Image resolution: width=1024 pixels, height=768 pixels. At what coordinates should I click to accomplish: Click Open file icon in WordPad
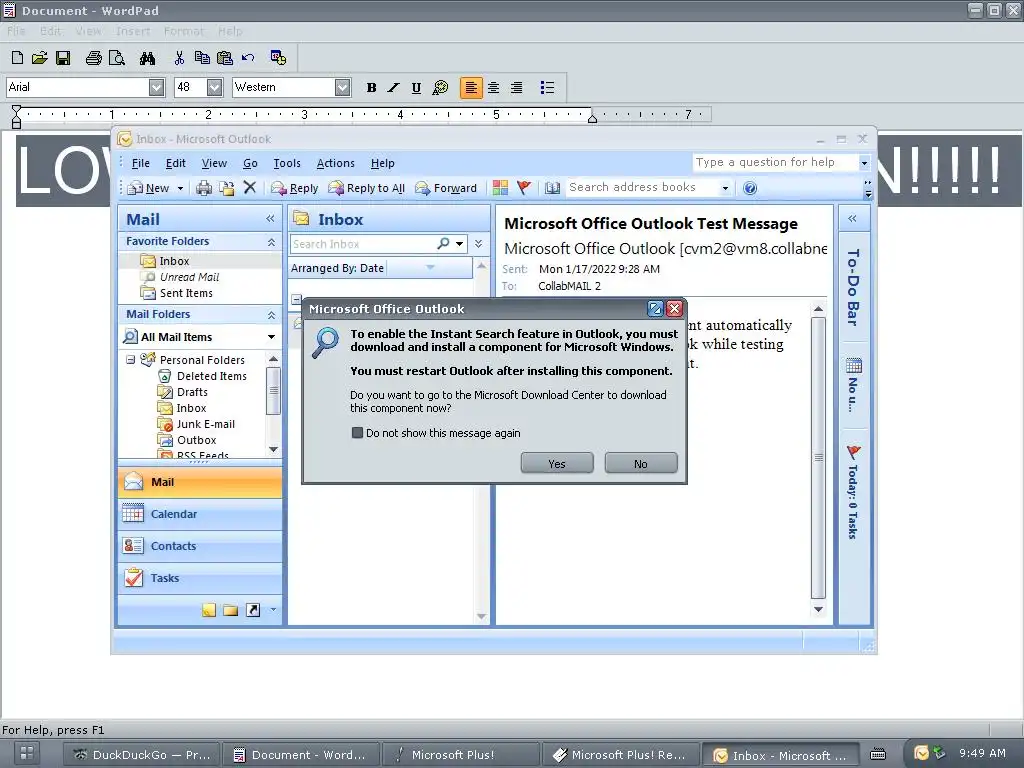(40, 58)
